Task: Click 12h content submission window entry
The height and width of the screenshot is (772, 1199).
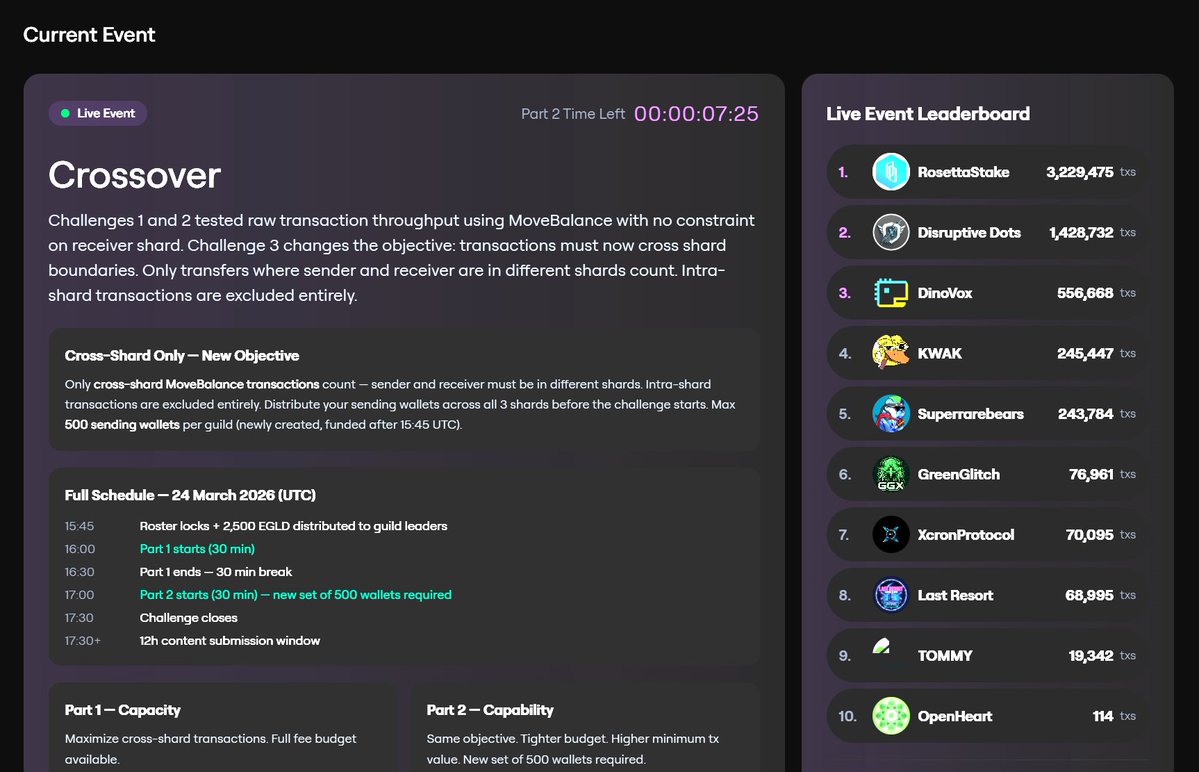Action: [x=229, y=641]
